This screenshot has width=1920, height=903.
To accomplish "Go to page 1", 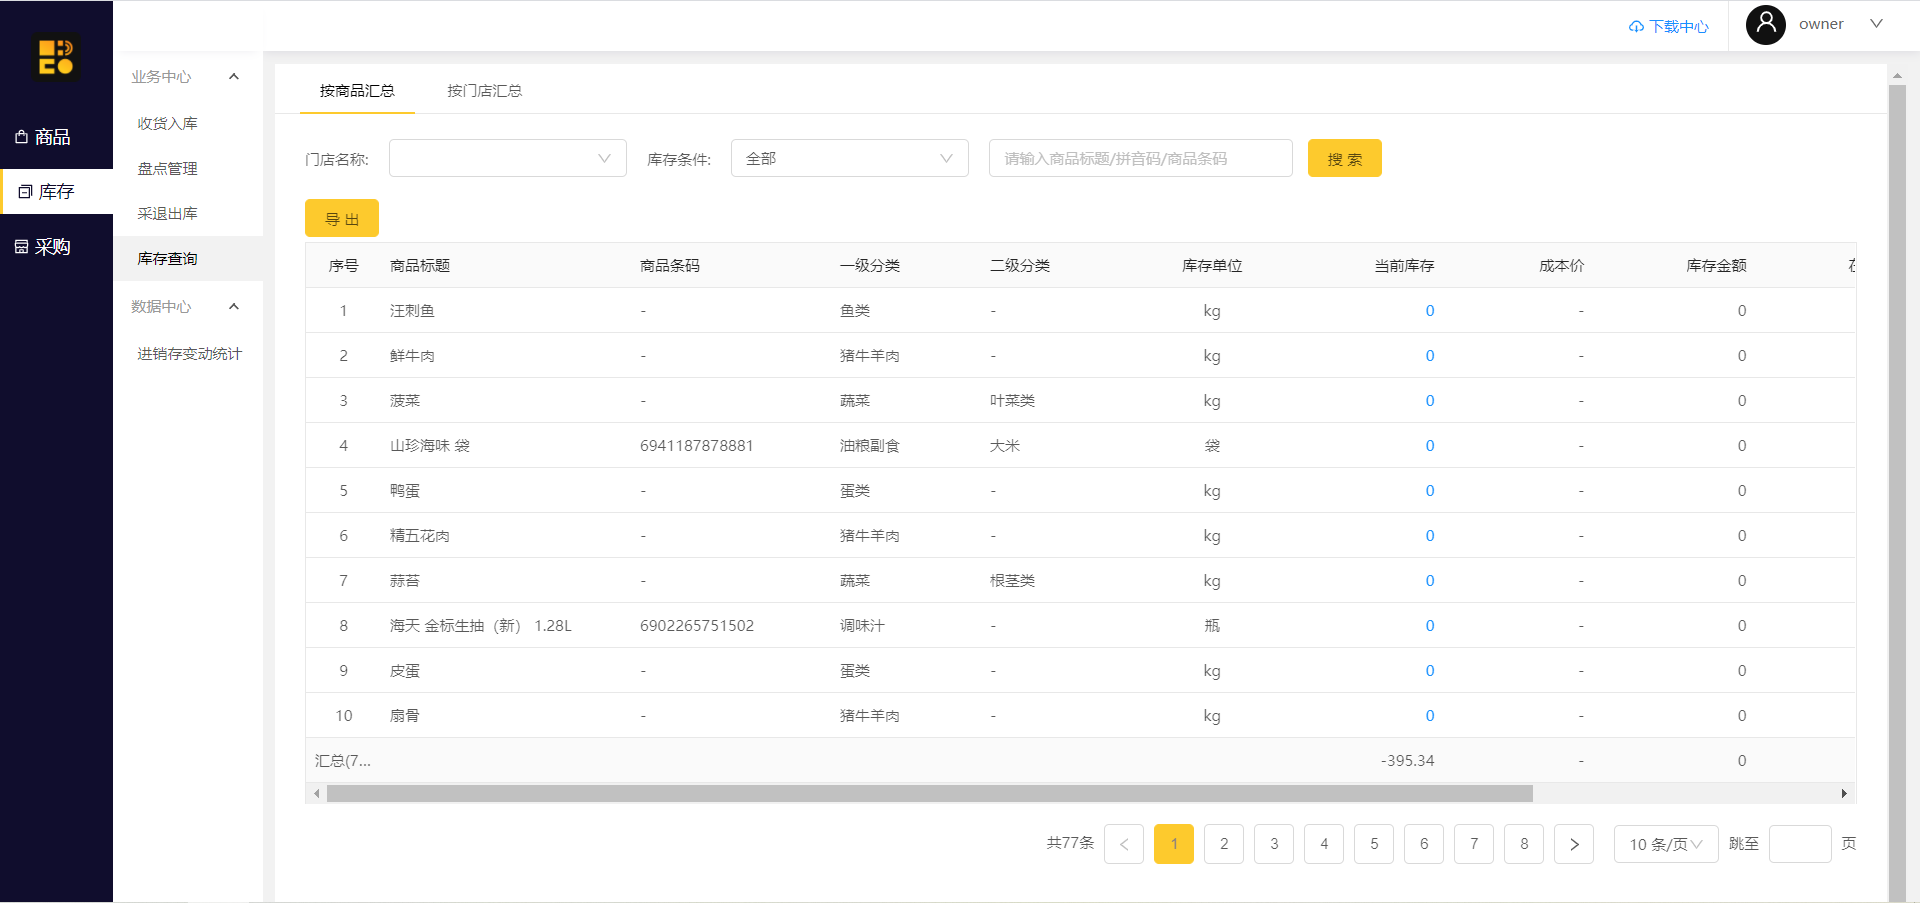I will (1174, 844).
